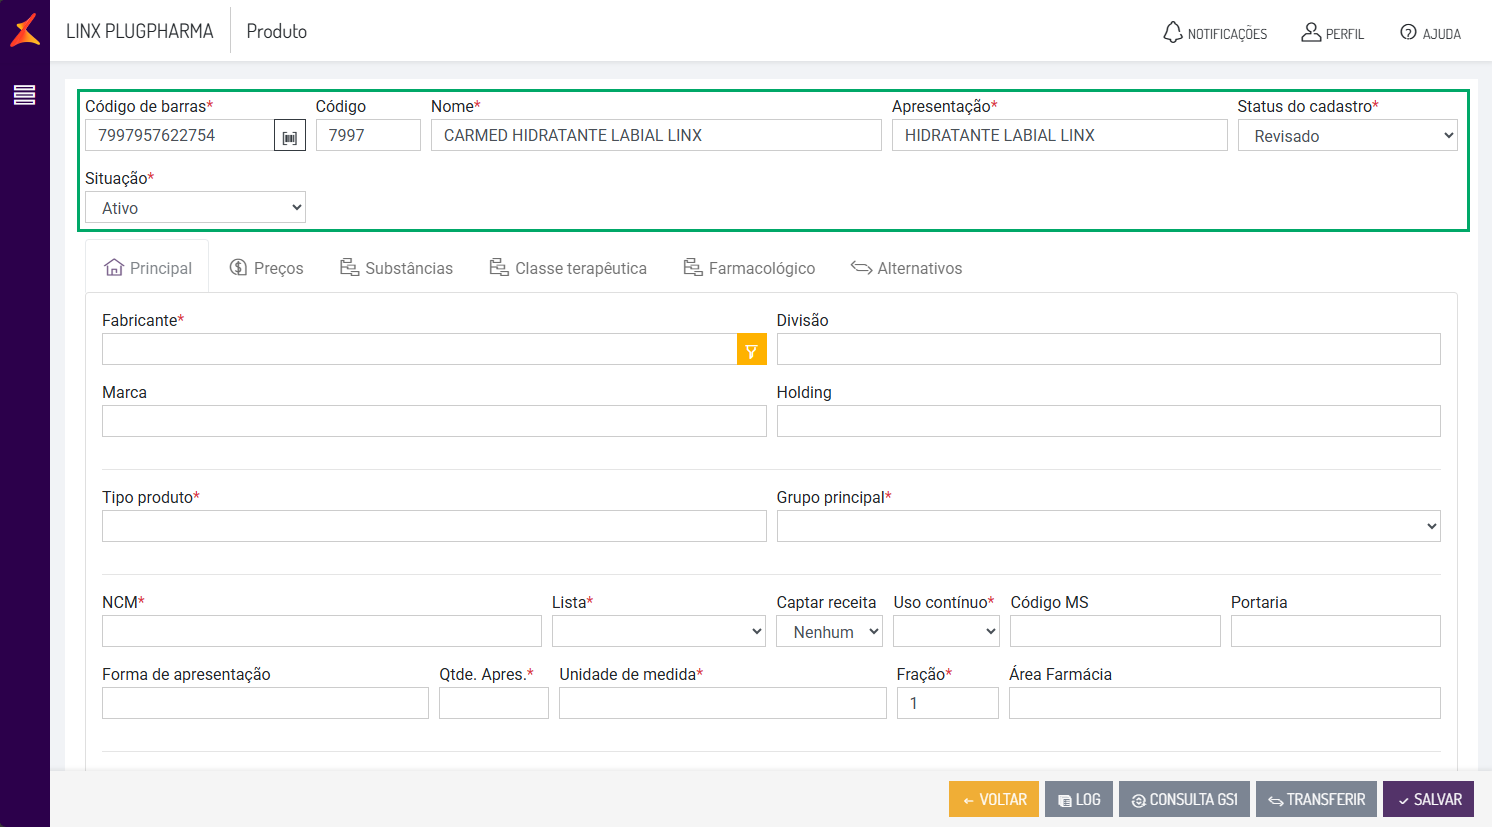Focus the NCM input field

click(x=322, y=631)
